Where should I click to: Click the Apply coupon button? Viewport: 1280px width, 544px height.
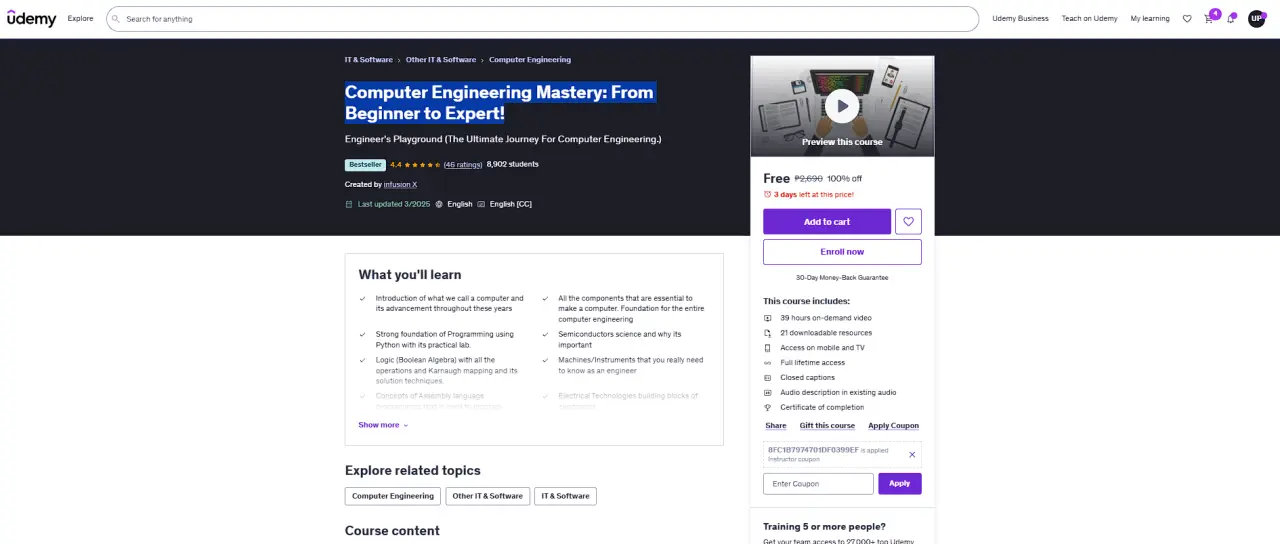pyautogui.click(x=900, y=484)
